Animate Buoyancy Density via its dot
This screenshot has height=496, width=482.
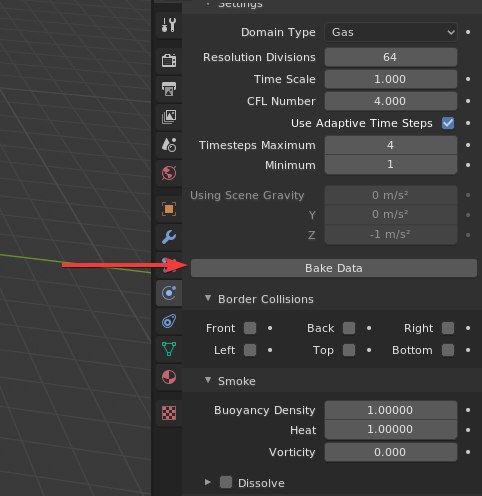tap(468, 410)
